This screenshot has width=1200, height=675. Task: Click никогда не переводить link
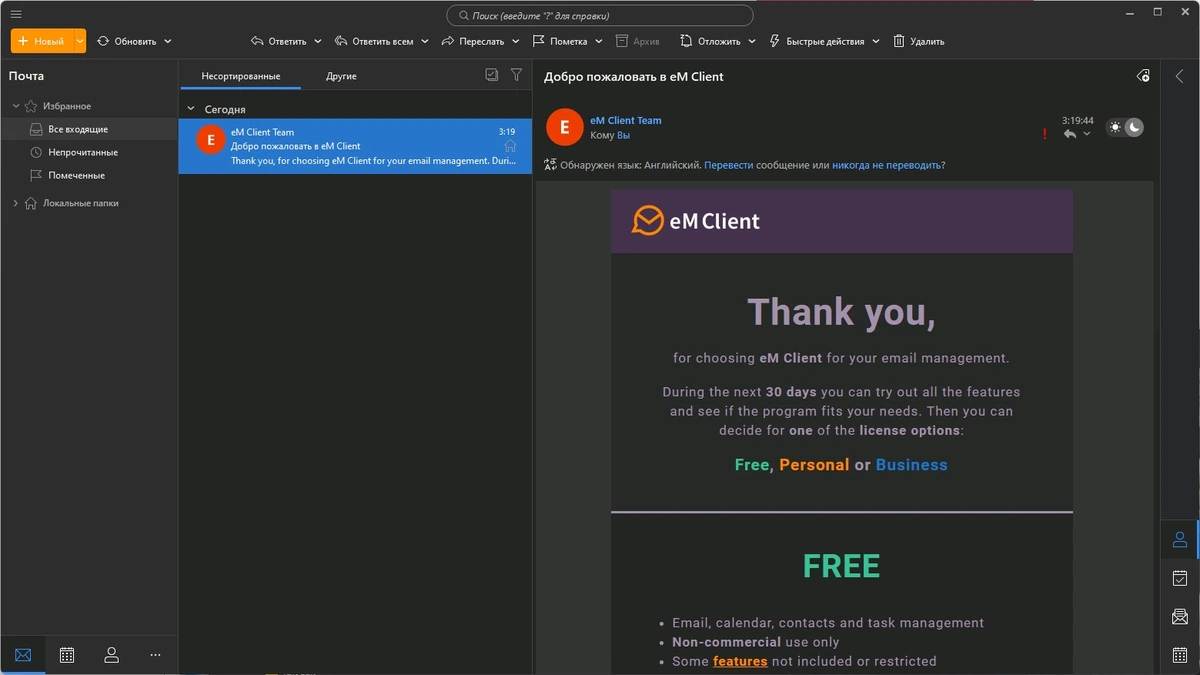point(886,165)
